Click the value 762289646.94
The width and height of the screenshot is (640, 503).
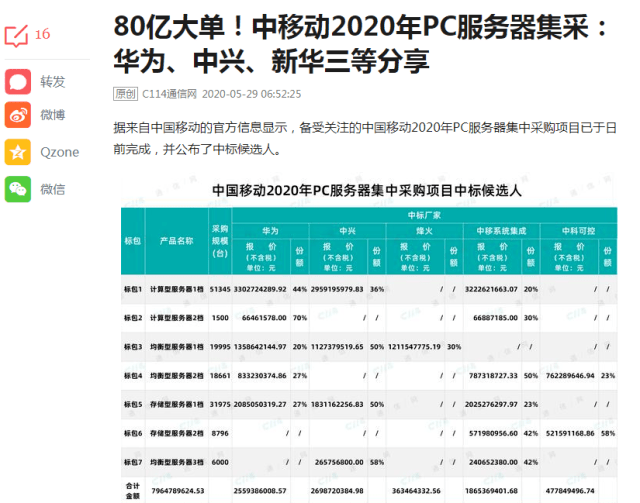570,376
